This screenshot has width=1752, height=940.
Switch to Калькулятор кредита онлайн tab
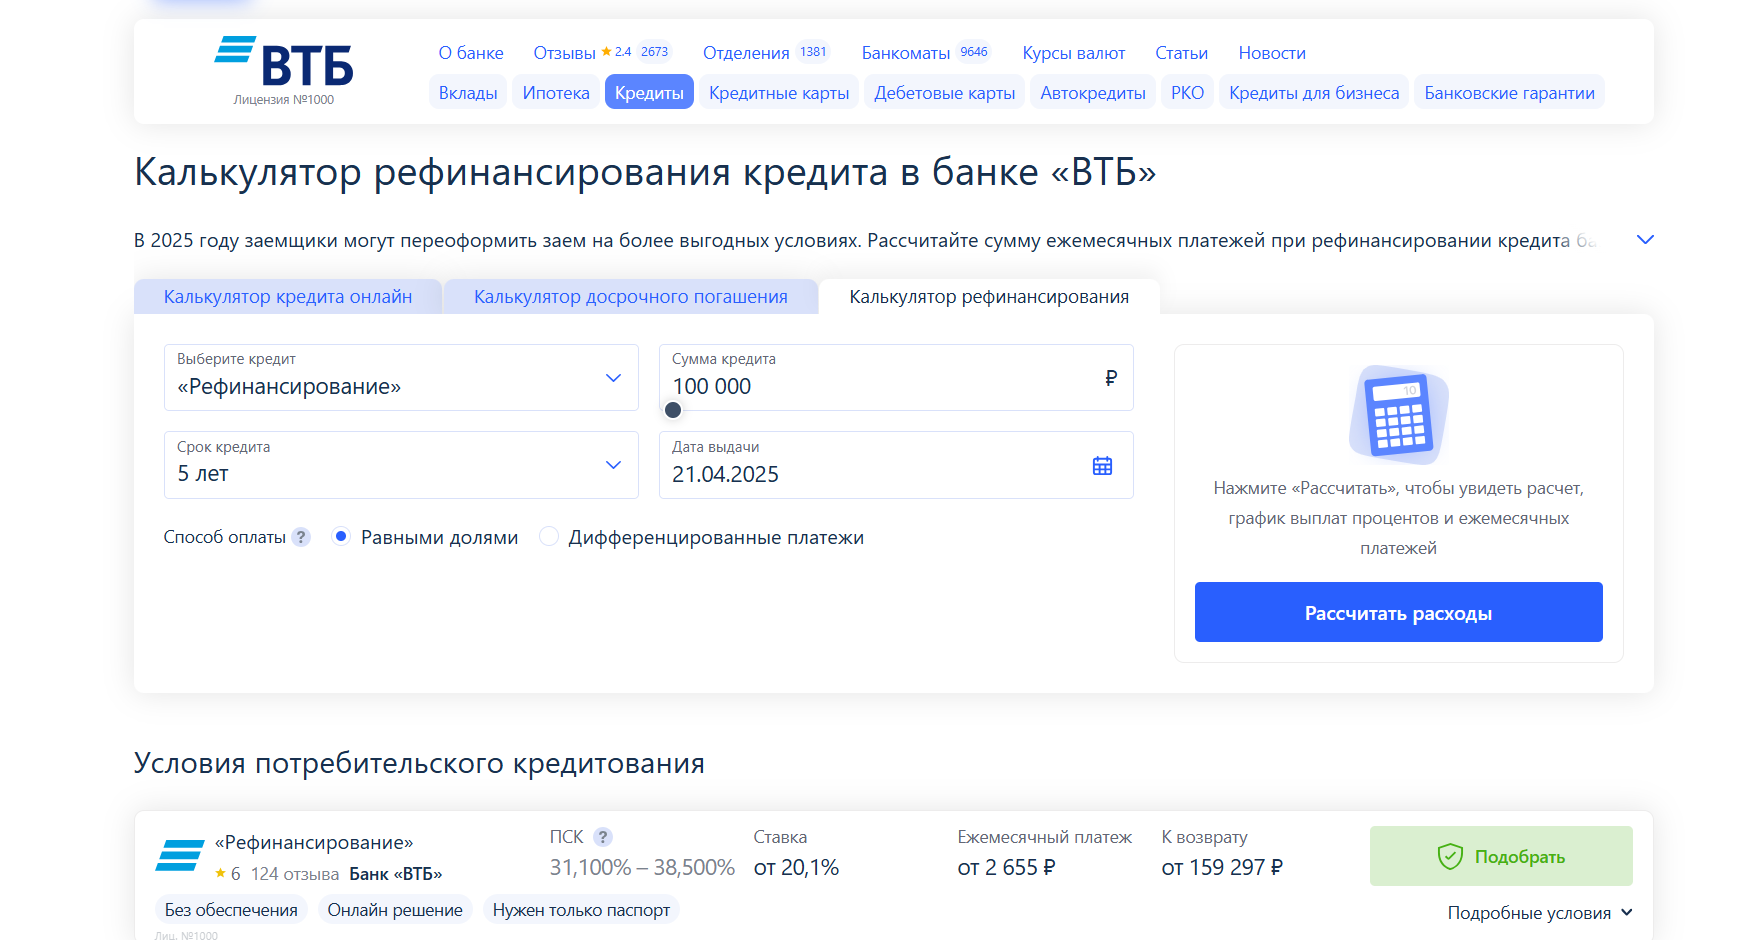[288, 297]
